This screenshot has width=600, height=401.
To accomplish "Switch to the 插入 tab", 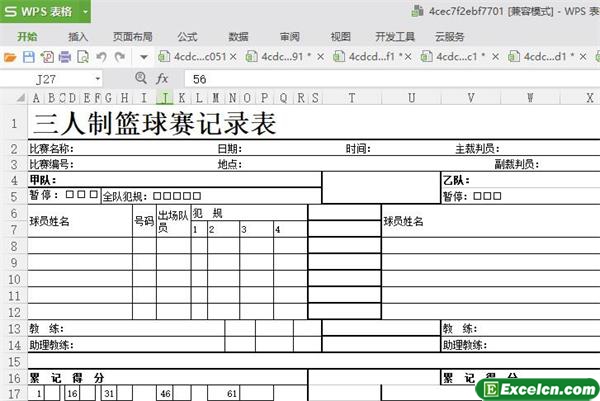I will (x=78, y=37).
